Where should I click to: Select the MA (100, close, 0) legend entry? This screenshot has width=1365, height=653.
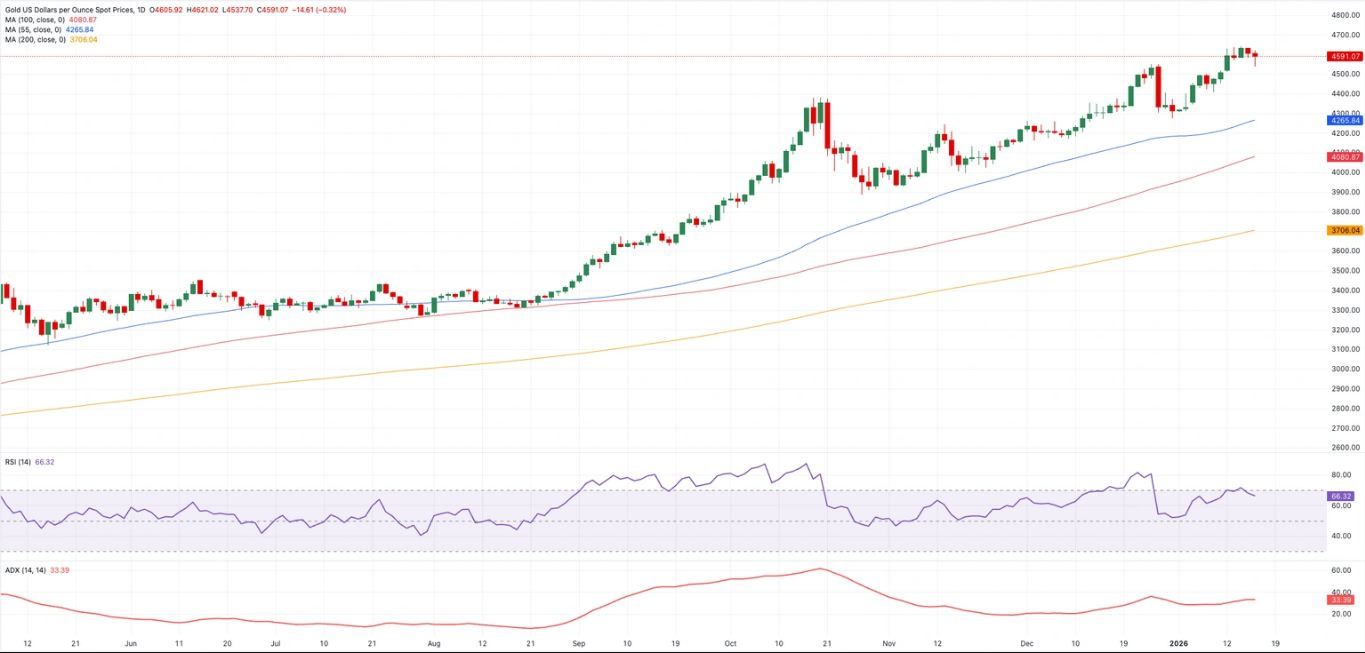(33, 20)
